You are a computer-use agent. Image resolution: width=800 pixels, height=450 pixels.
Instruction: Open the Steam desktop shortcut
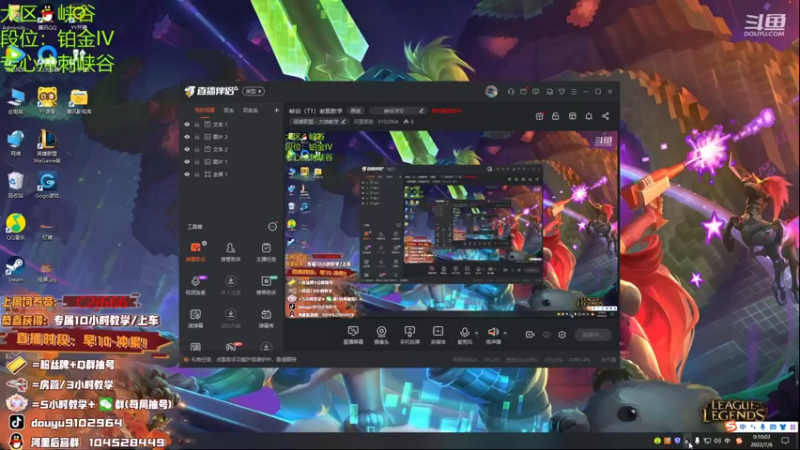[x=15, y=269]
